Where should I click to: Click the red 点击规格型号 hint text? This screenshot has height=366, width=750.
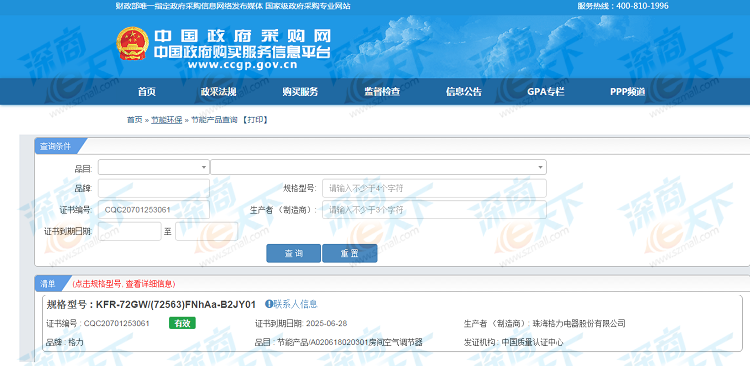coord(124,284)
